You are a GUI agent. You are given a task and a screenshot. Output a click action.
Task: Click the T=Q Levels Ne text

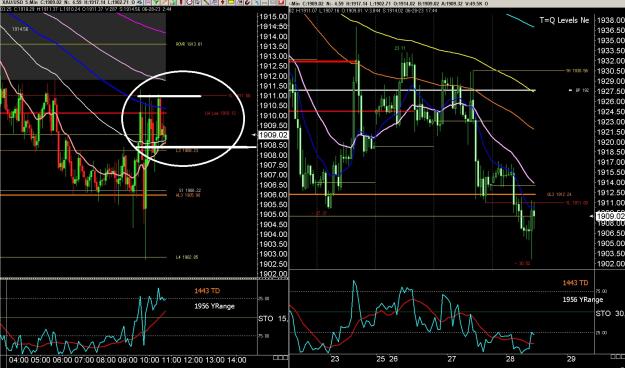564,20
